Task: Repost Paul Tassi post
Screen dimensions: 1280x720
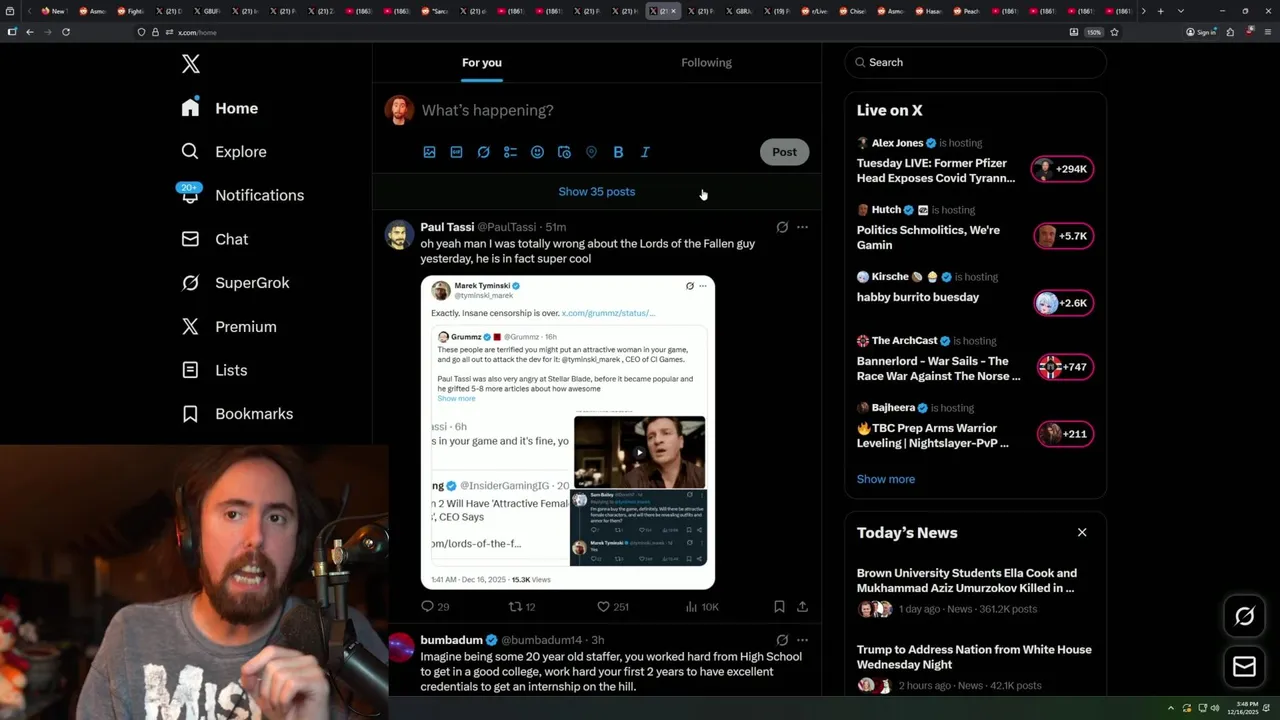Action: coord(522,606)
